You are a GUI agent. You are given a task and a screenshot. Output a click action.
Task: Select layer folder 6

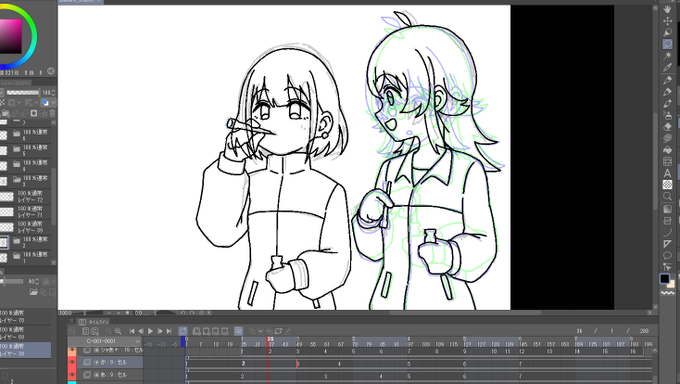[x=26, y=135]
